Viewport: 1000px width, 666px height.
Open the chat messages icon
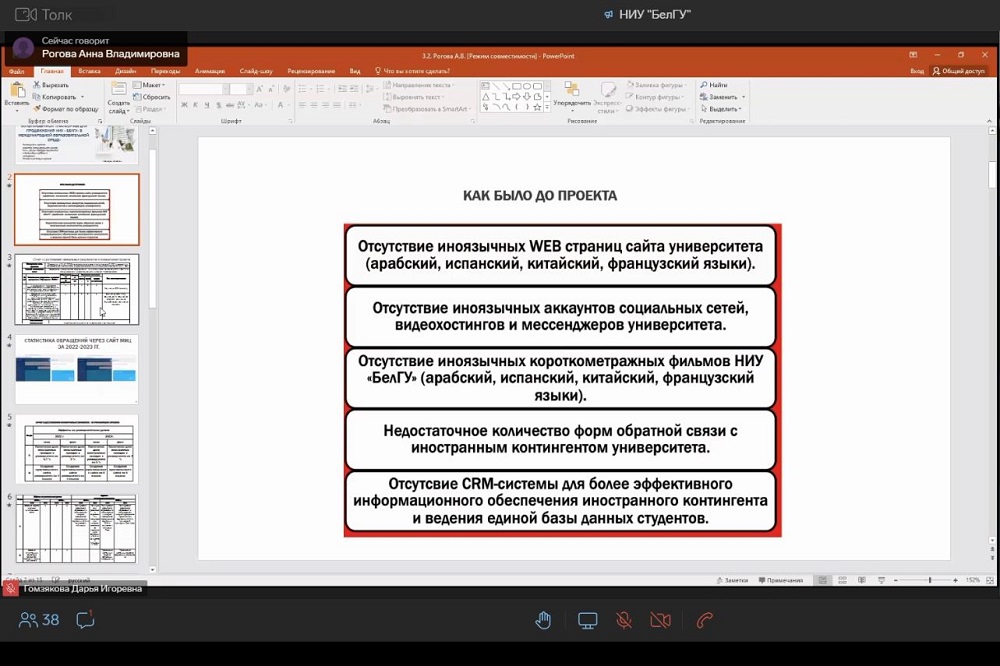pos(86,620)
